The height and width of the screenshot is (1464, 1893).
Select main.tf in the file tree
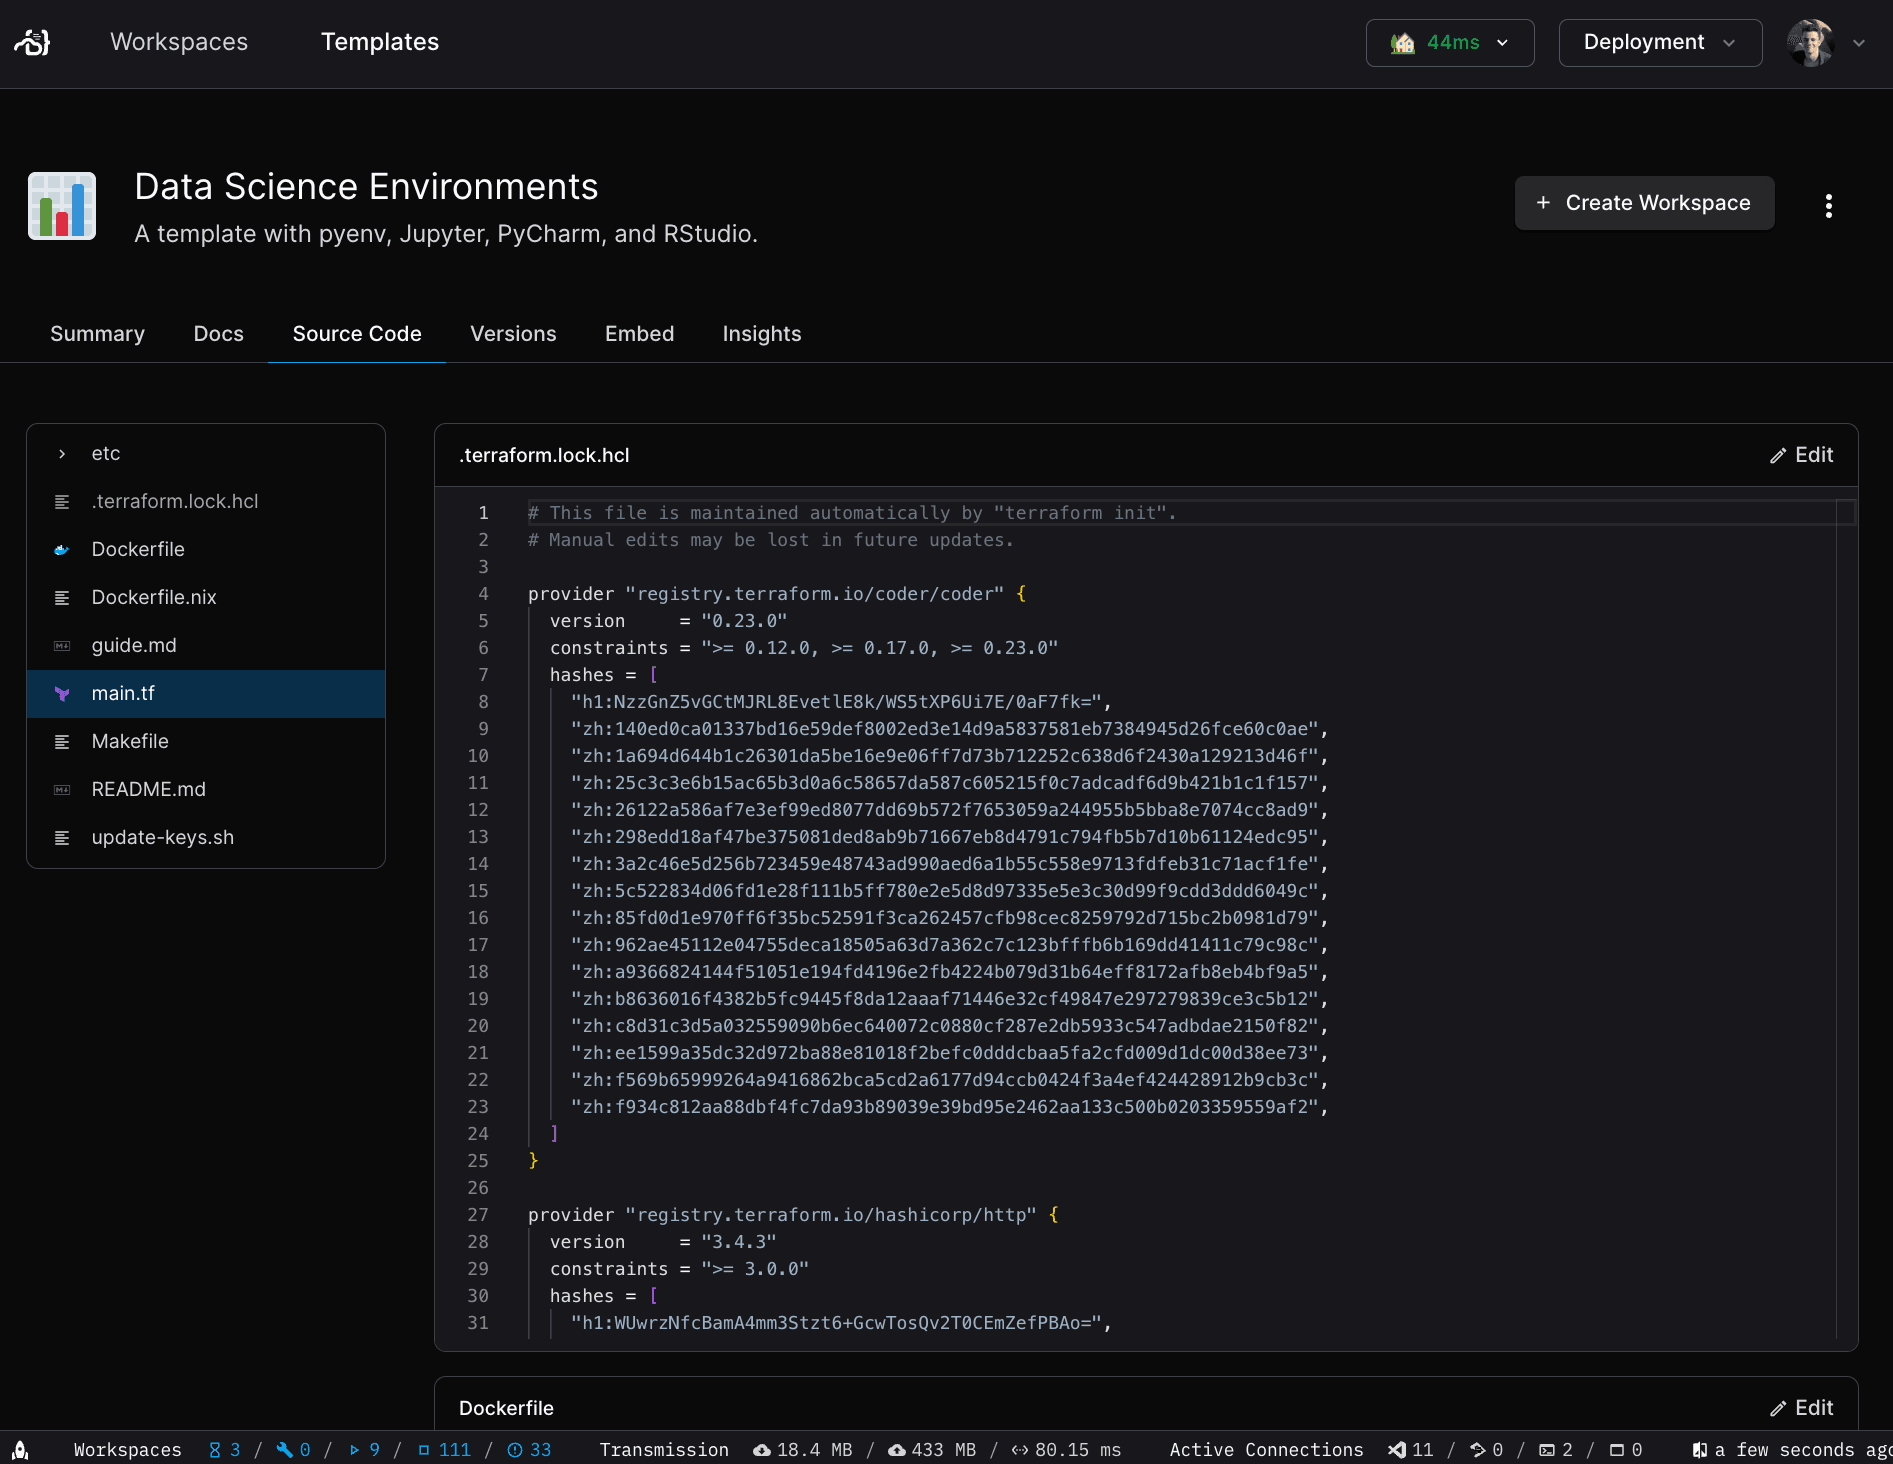206,694
